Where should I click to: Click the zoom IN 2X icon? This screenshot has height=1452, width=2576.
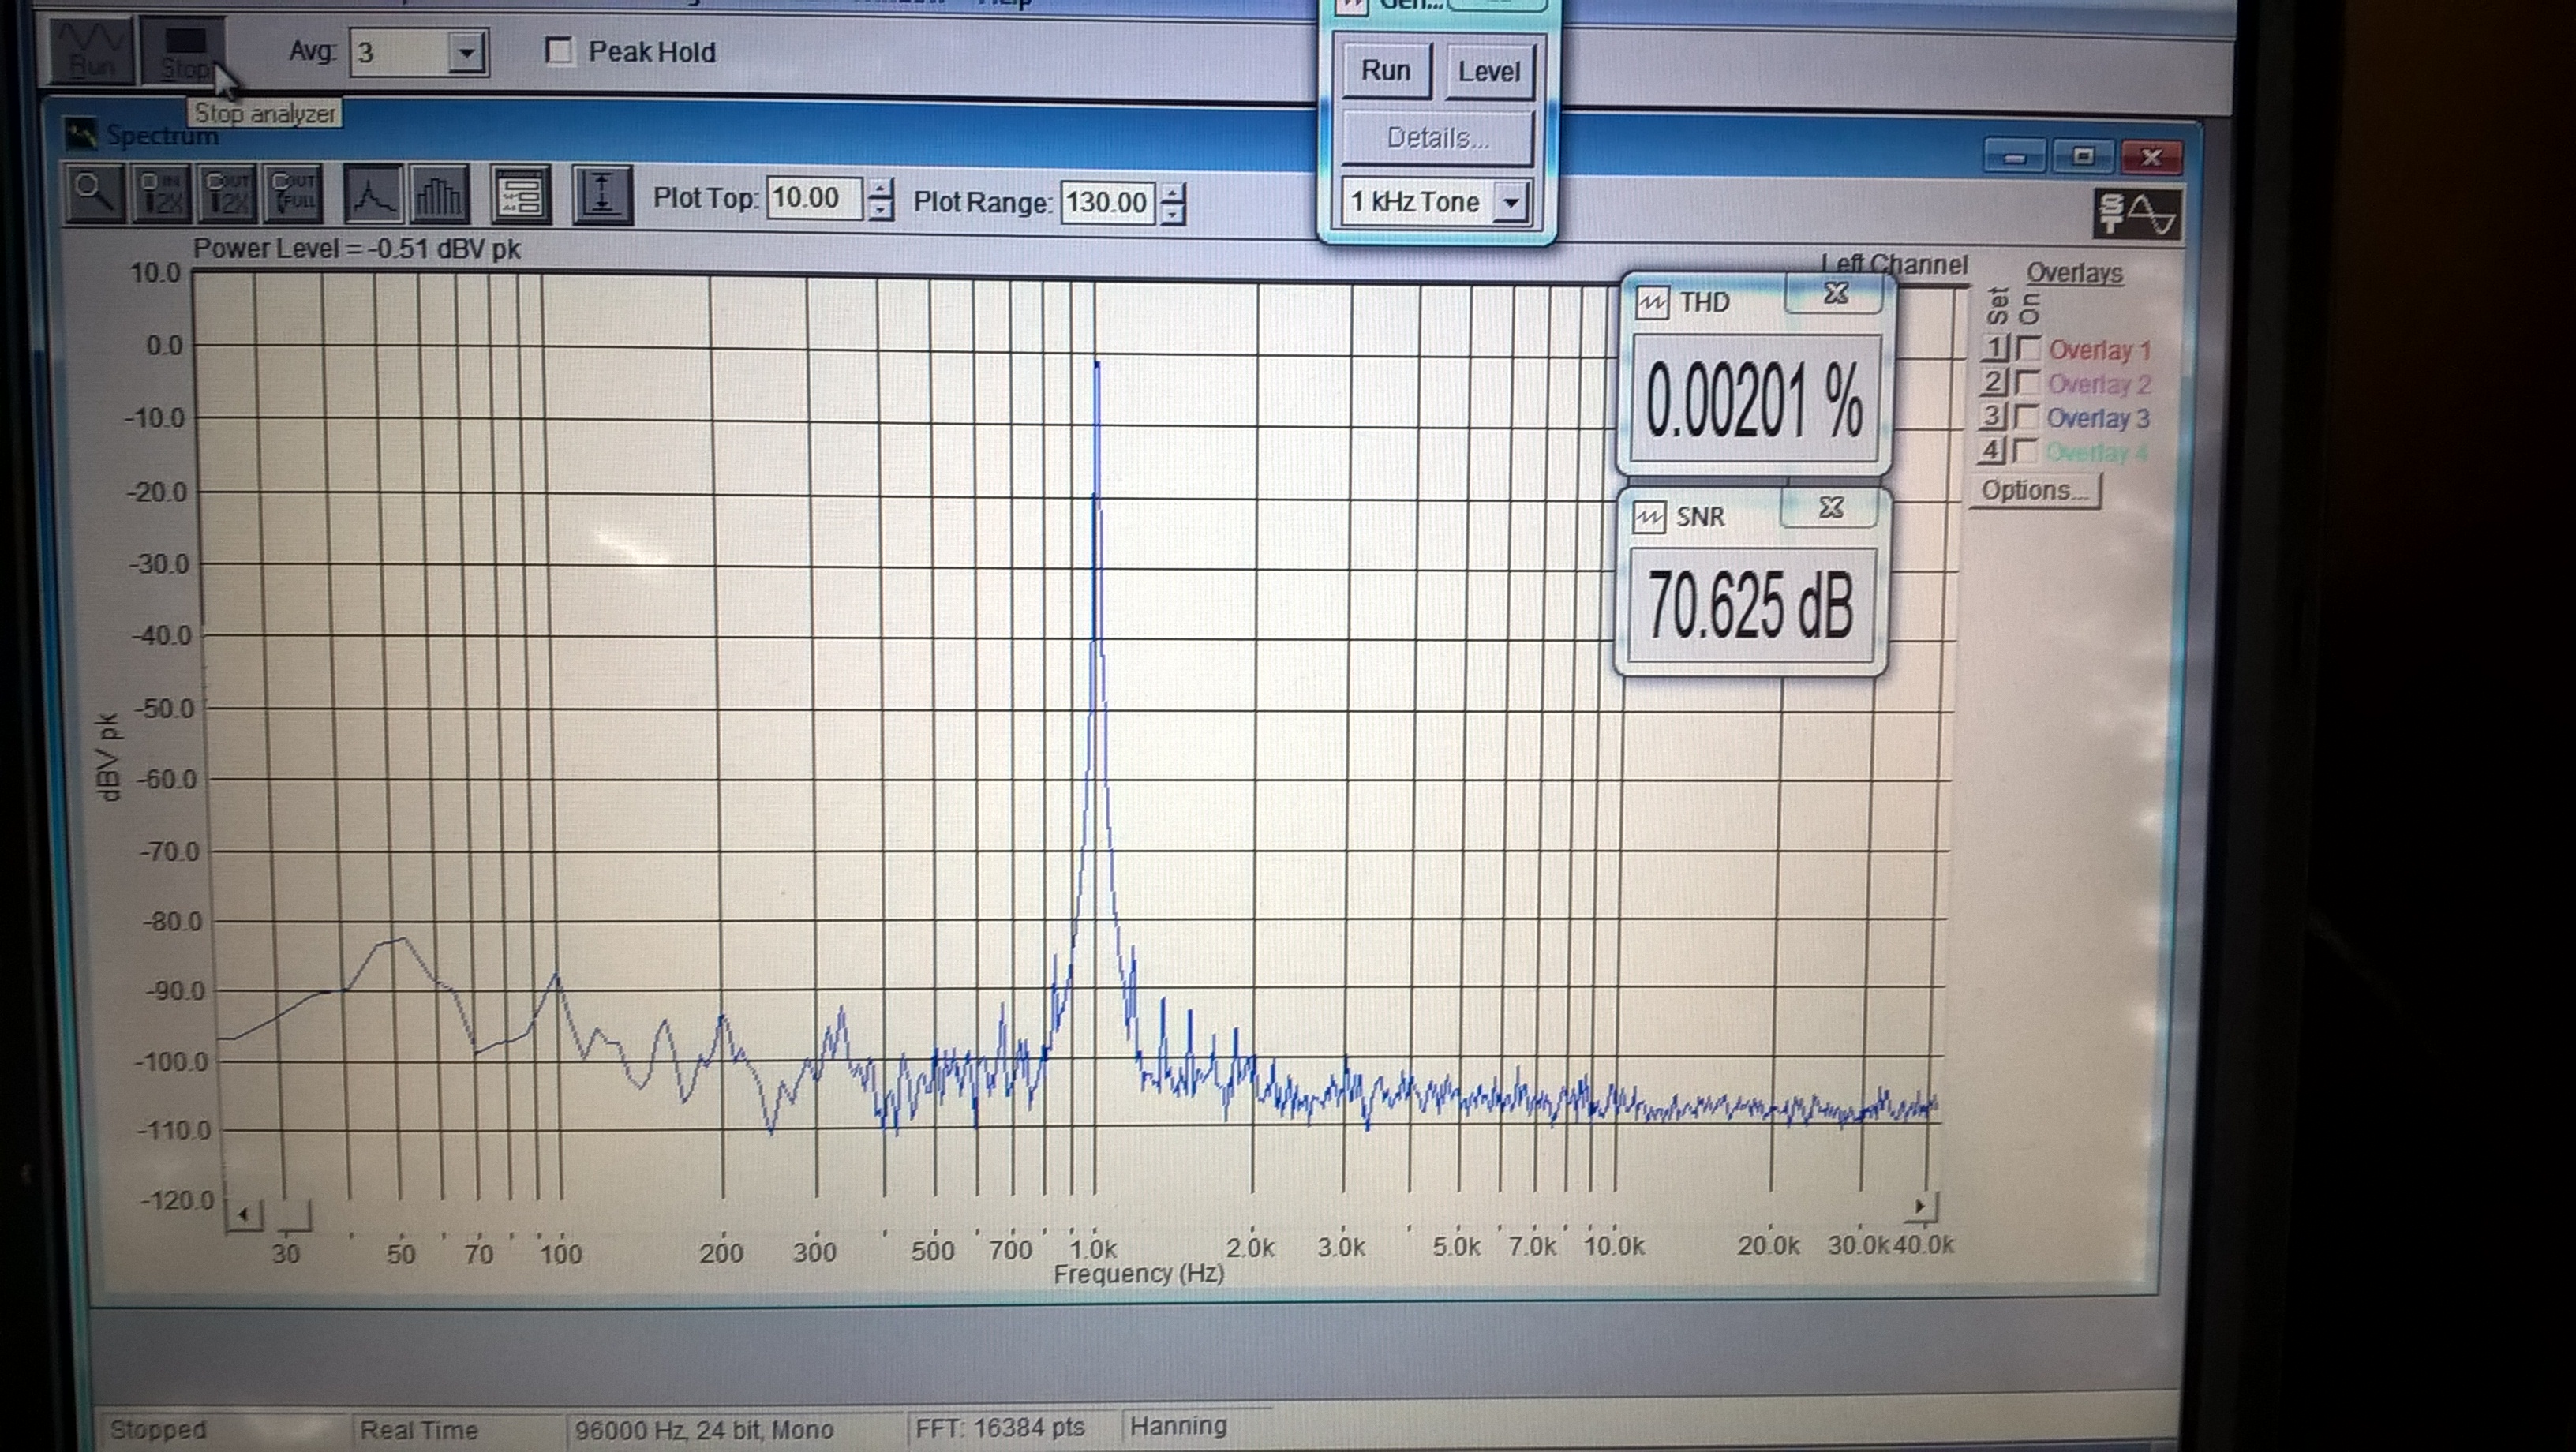160,193
